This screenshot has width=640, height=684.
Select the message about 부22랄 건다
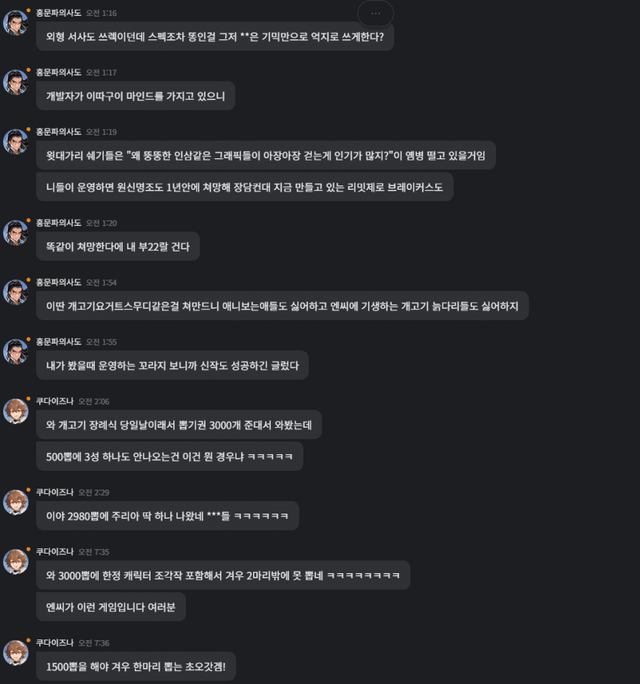pyautogui.click(x=118, y=246)
